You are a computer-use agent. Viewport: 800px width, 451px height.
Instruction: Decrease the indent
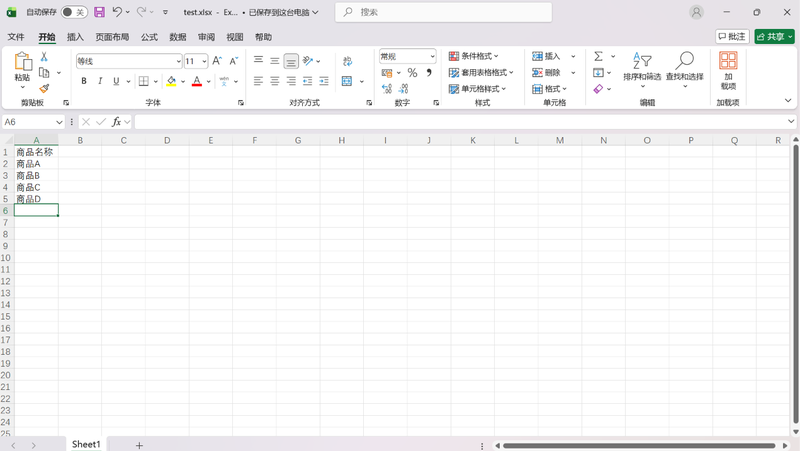pos(307,81)
